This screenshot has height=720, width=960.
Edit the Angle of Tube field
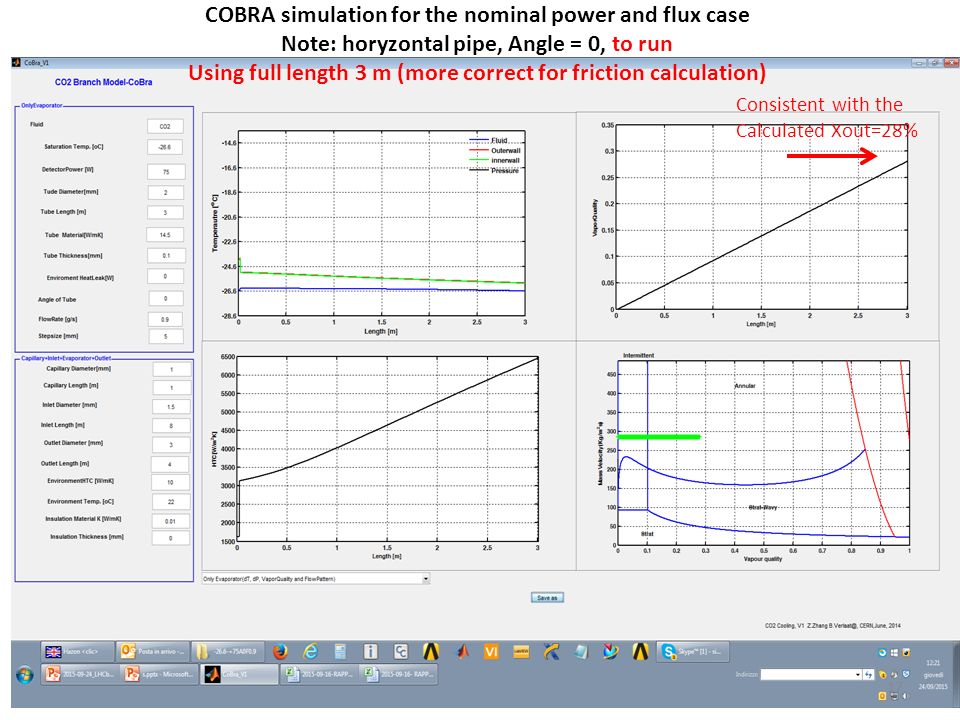(x=166, y=299)
